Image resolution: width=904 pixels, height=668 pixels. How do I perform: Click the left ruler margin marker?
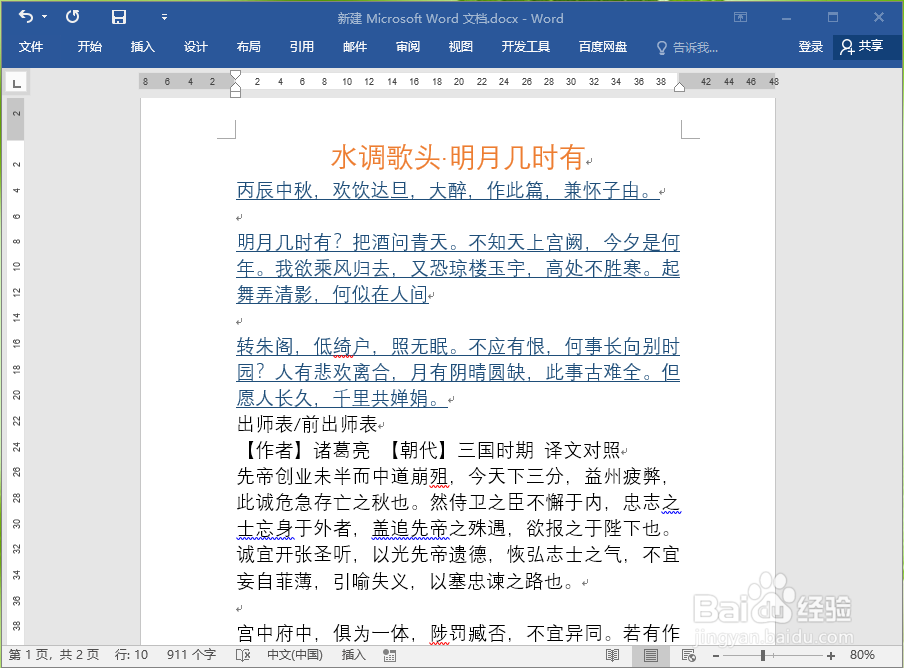click(235, 81)
